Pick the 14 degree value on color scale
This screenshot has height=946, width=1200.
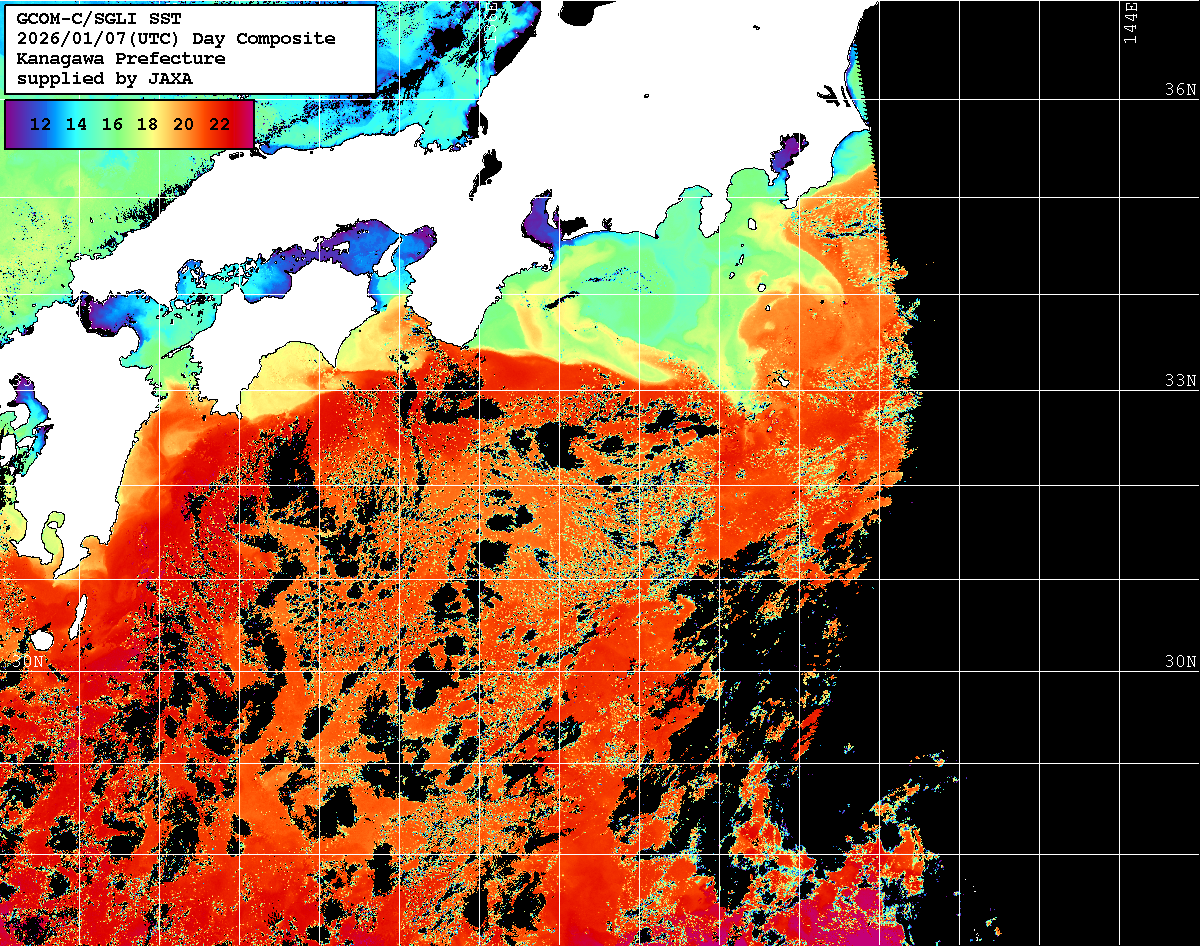[x=76, y=125]
